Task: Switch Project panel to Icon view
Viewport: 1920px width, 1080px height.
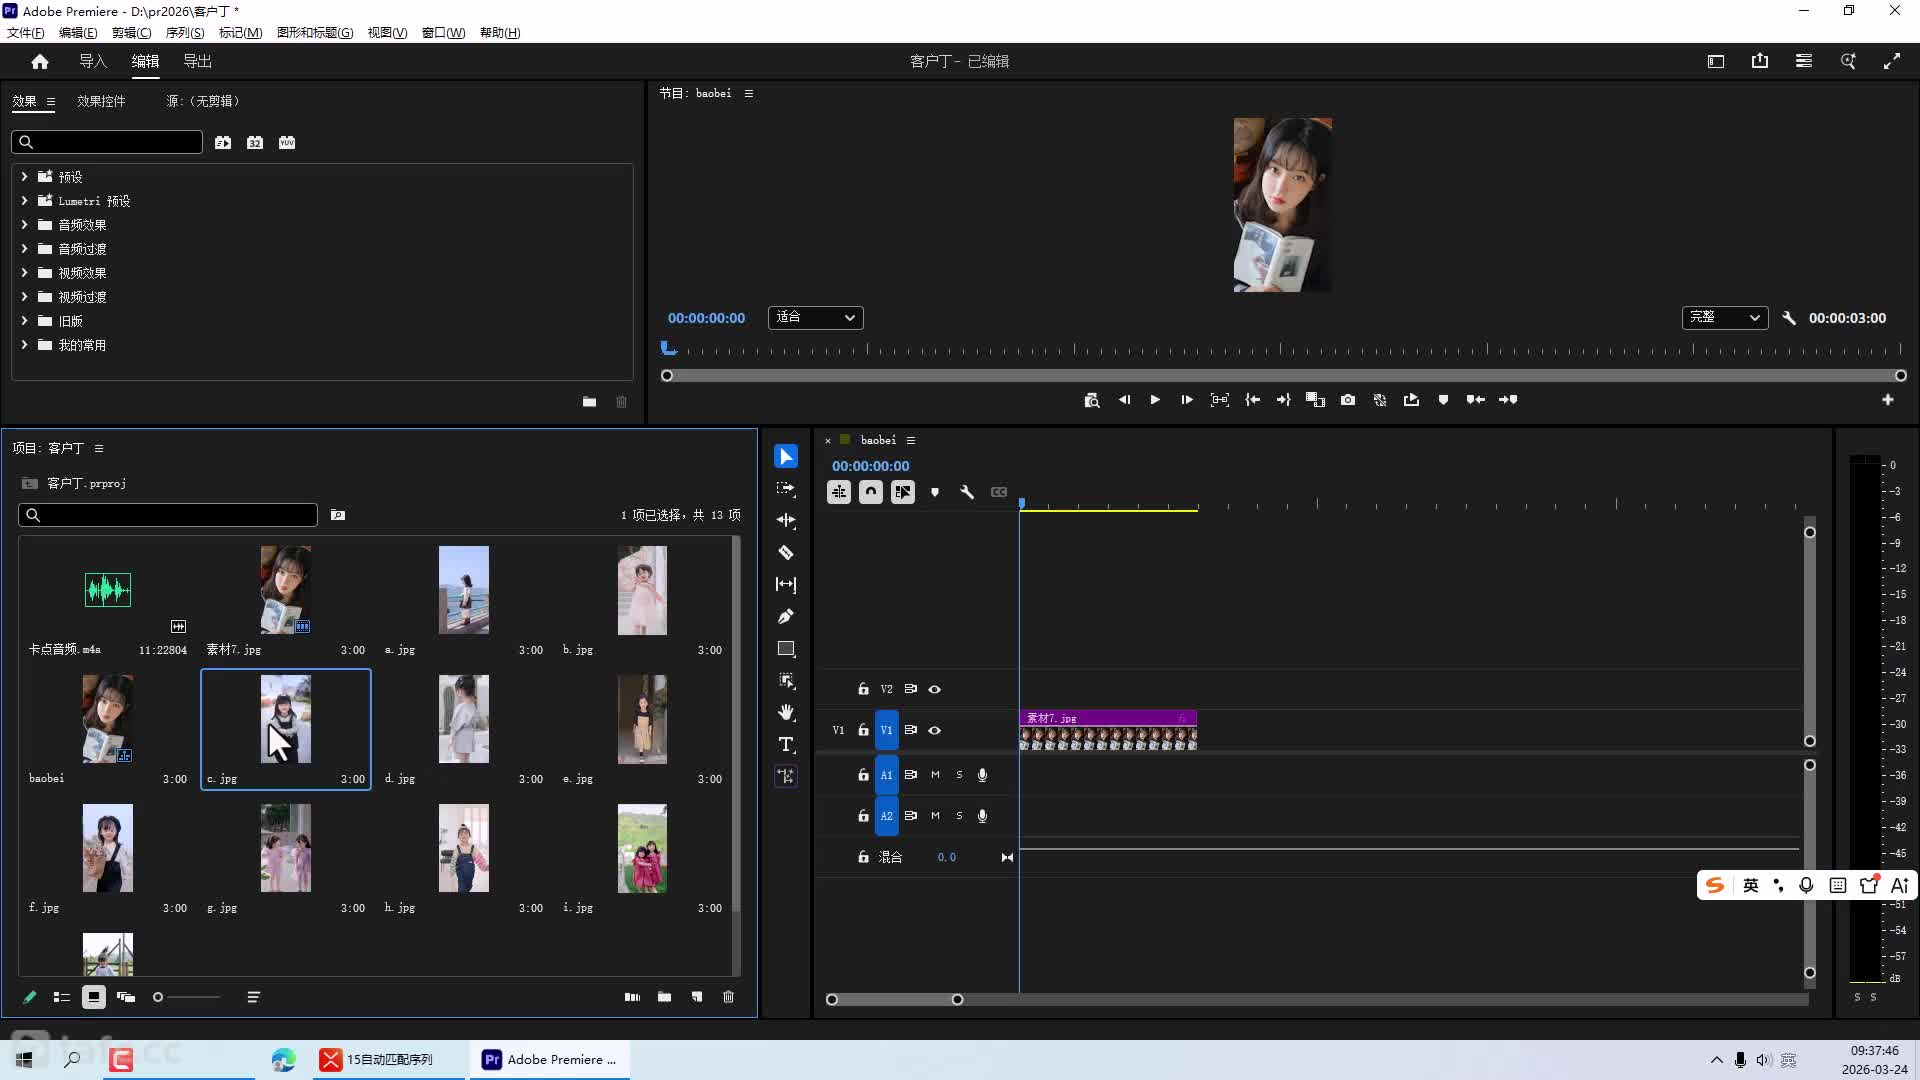Action: [94, 997]
